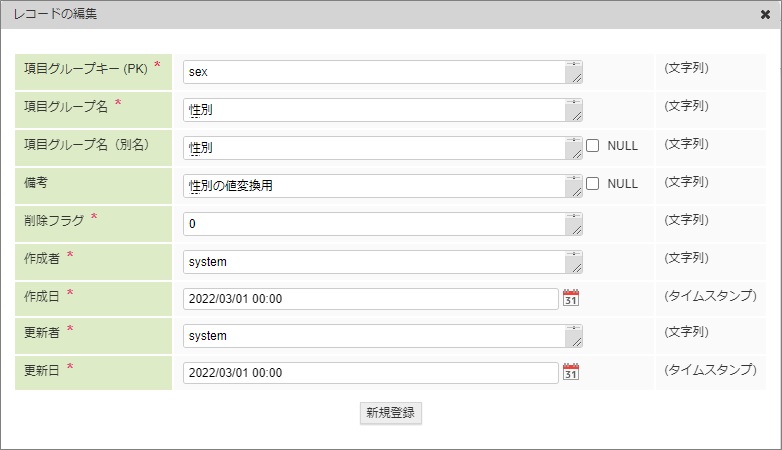This screenshot has width=782, height=450.
Task: Focus the 作成者 text field
Action: pos(374,262)
